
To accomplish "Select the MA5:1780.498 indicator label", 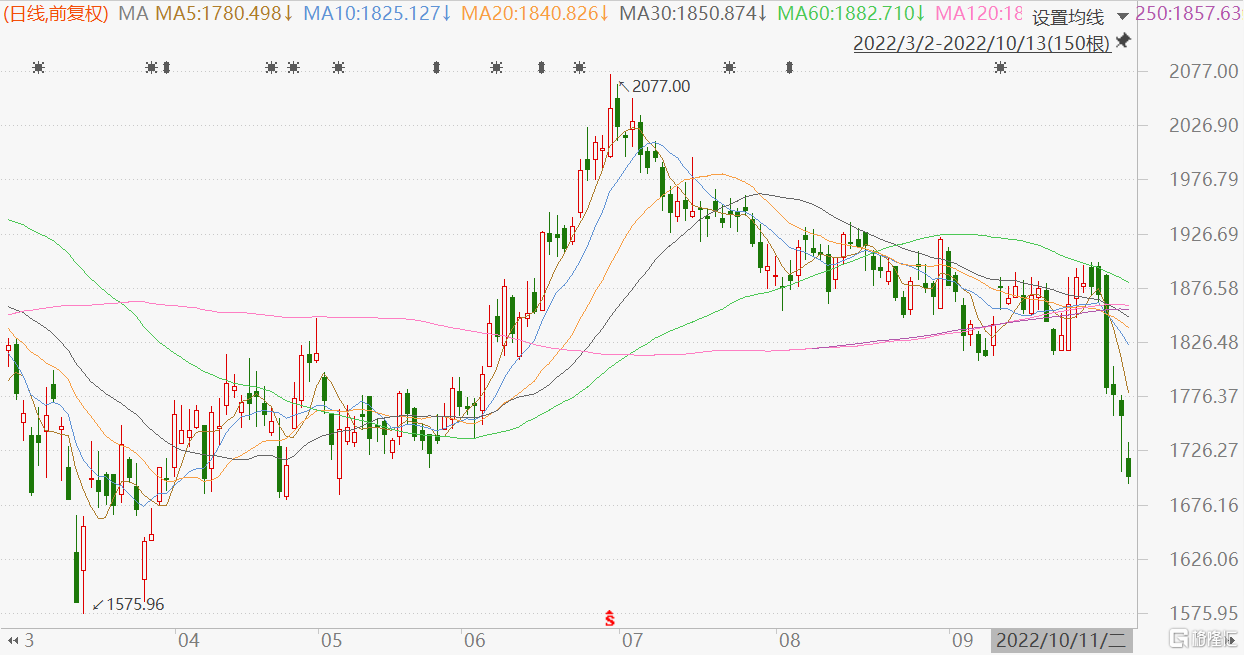I will click(x=226, y=14).
